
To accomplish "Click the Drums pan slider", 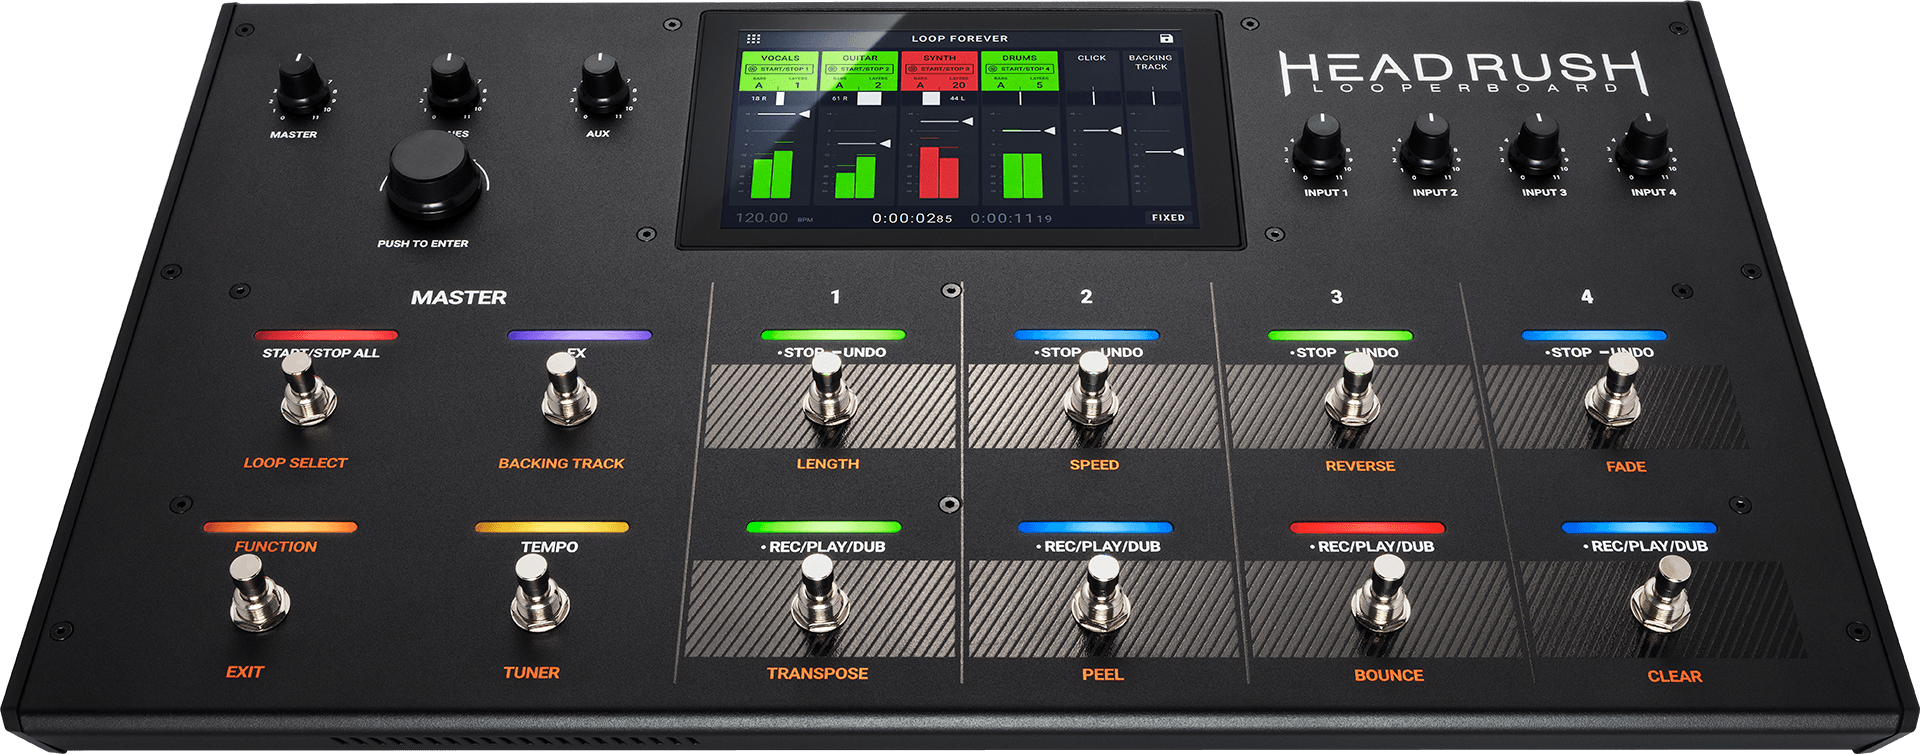I will [1020, 98].
